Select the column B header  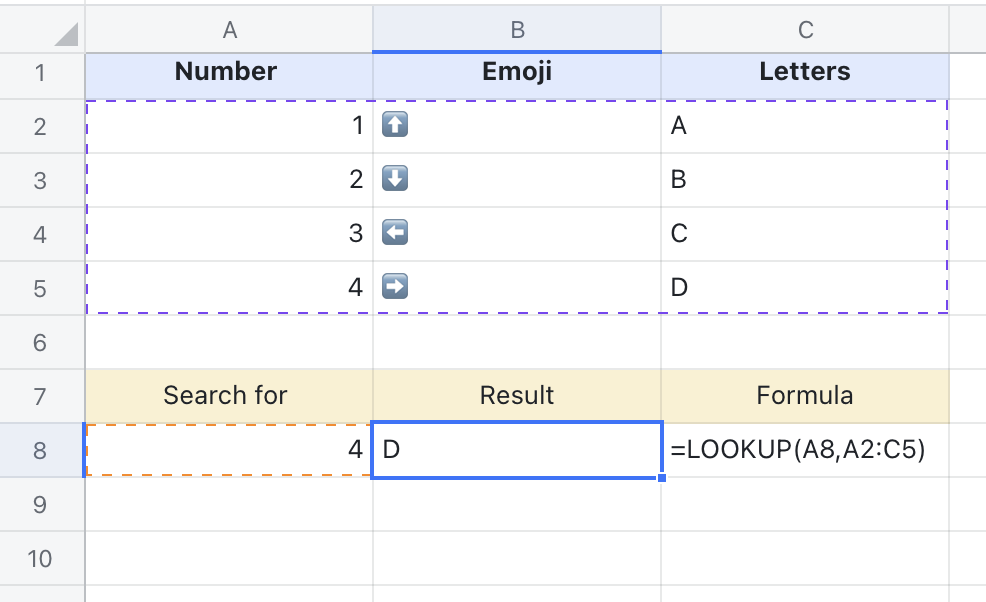[516, 28]
